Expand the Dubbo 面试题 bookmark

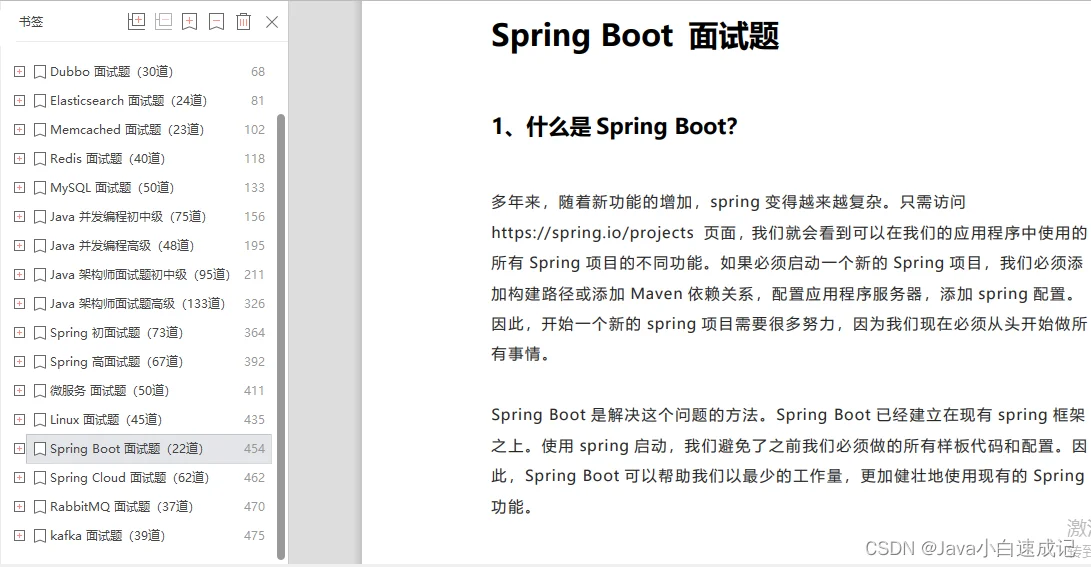pos(19,72)
